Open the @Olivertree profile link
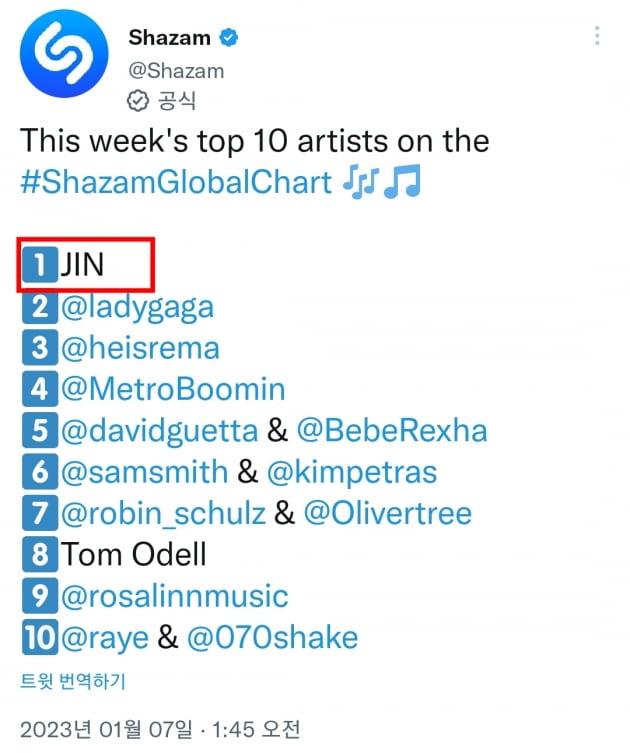The height and width of the screenshot is (753, 630). [388, 513]
